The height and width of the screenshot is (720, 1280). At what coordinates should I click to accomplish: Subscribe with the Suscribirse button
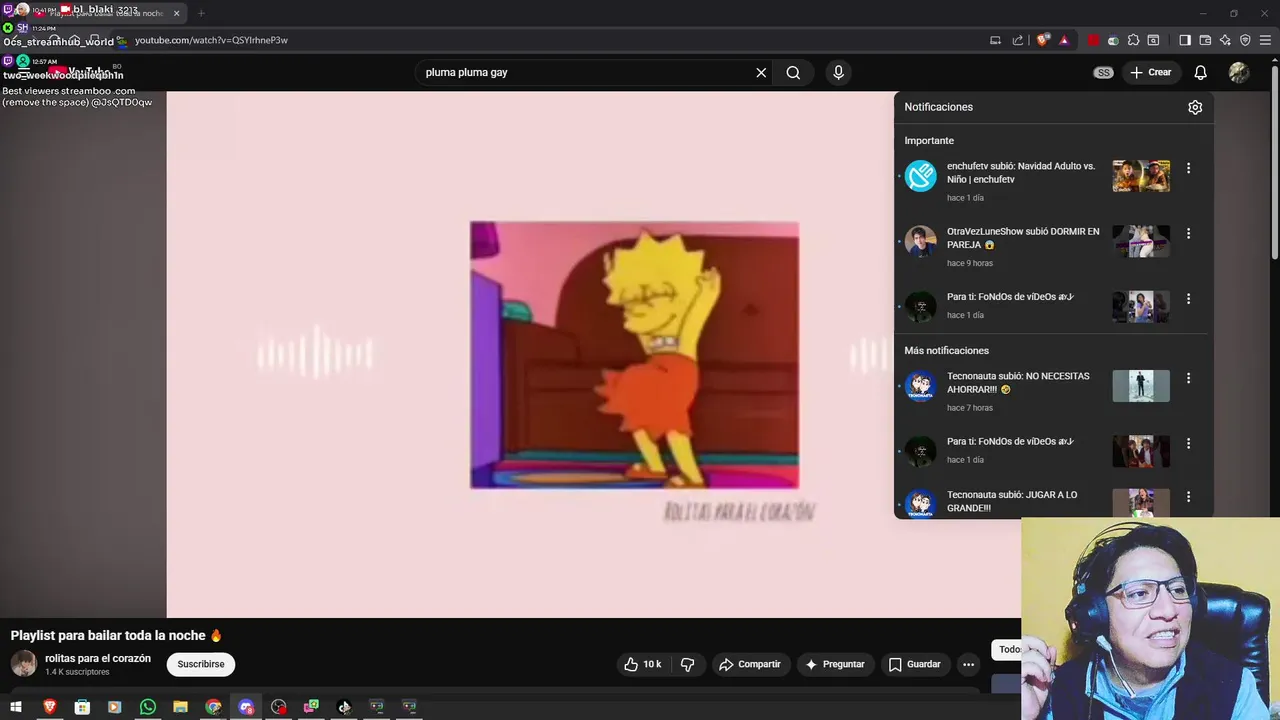click(x=201, y=664)
